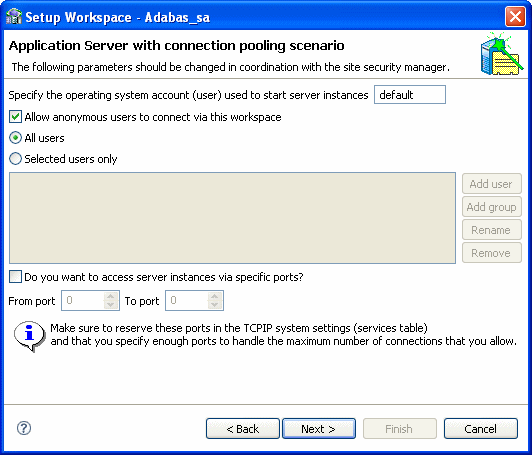Click the Remove button
Viewport: 532px width, 455px height.
(x=492, y=253)
